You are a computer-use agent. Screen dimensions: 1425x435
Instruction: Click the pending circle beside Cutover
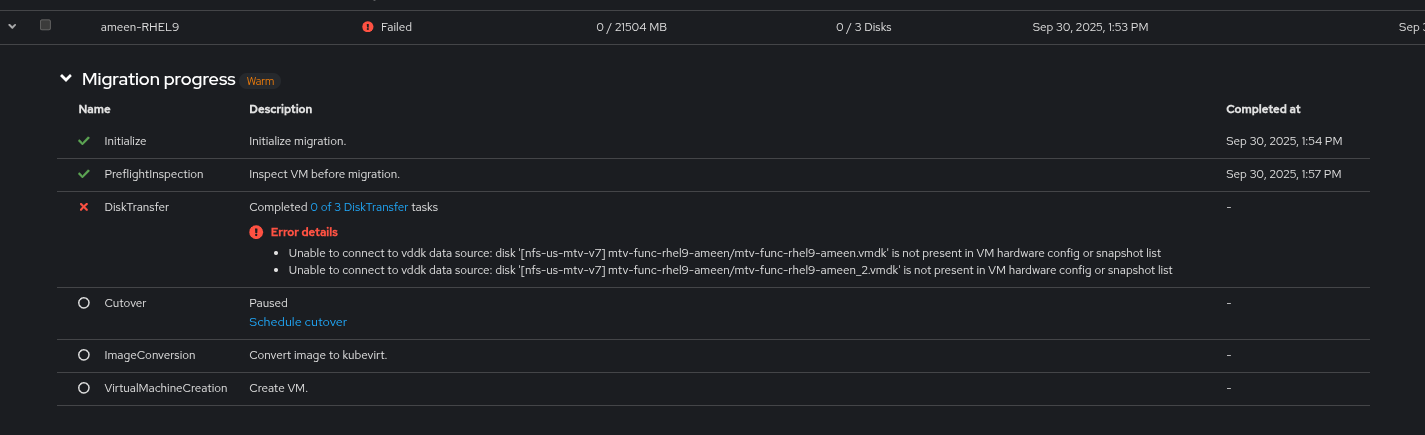(x=84, y=303)
